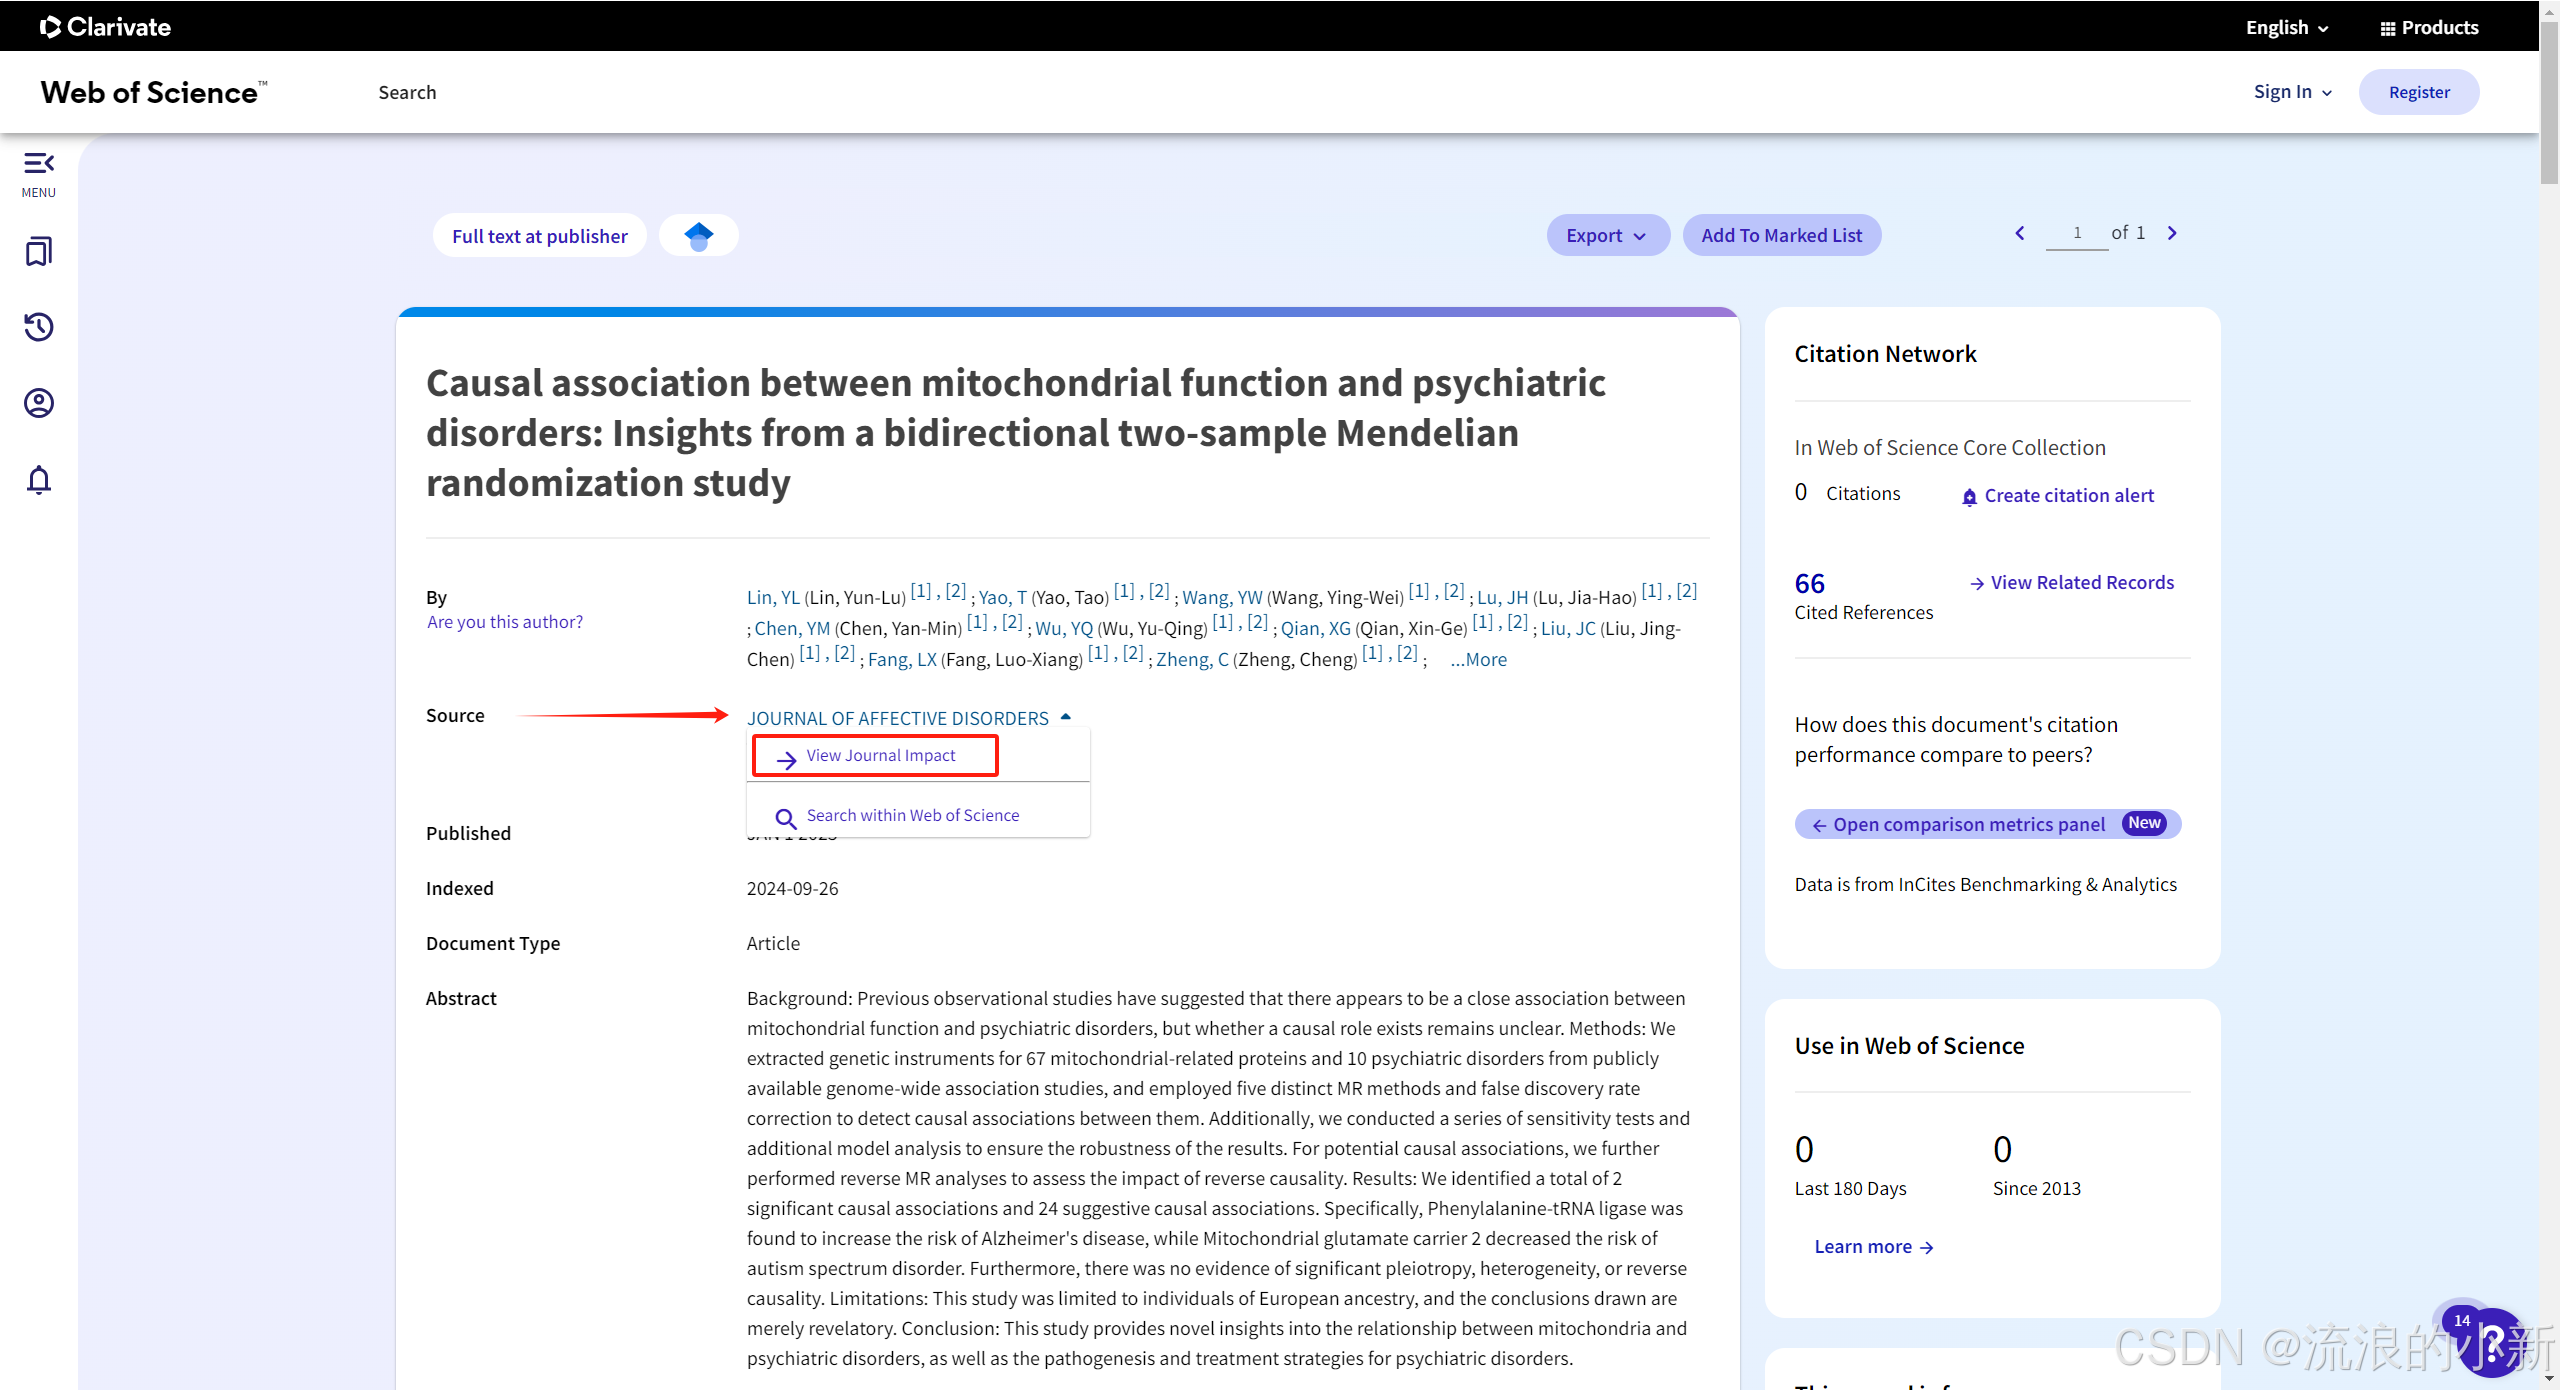Select View Journal Impact menu entry

(x=880, y=756)
